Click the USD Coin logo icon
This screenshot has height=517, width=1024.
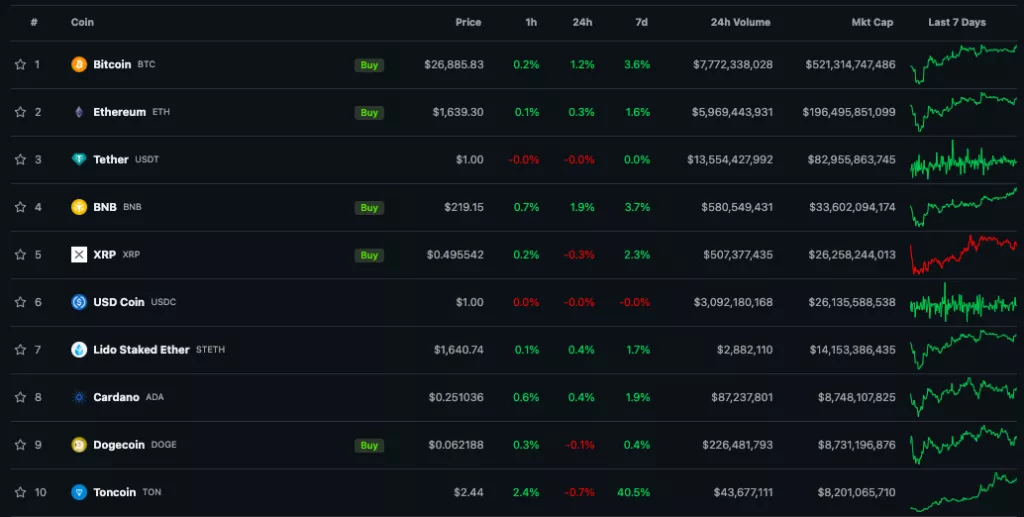(79, 302)
